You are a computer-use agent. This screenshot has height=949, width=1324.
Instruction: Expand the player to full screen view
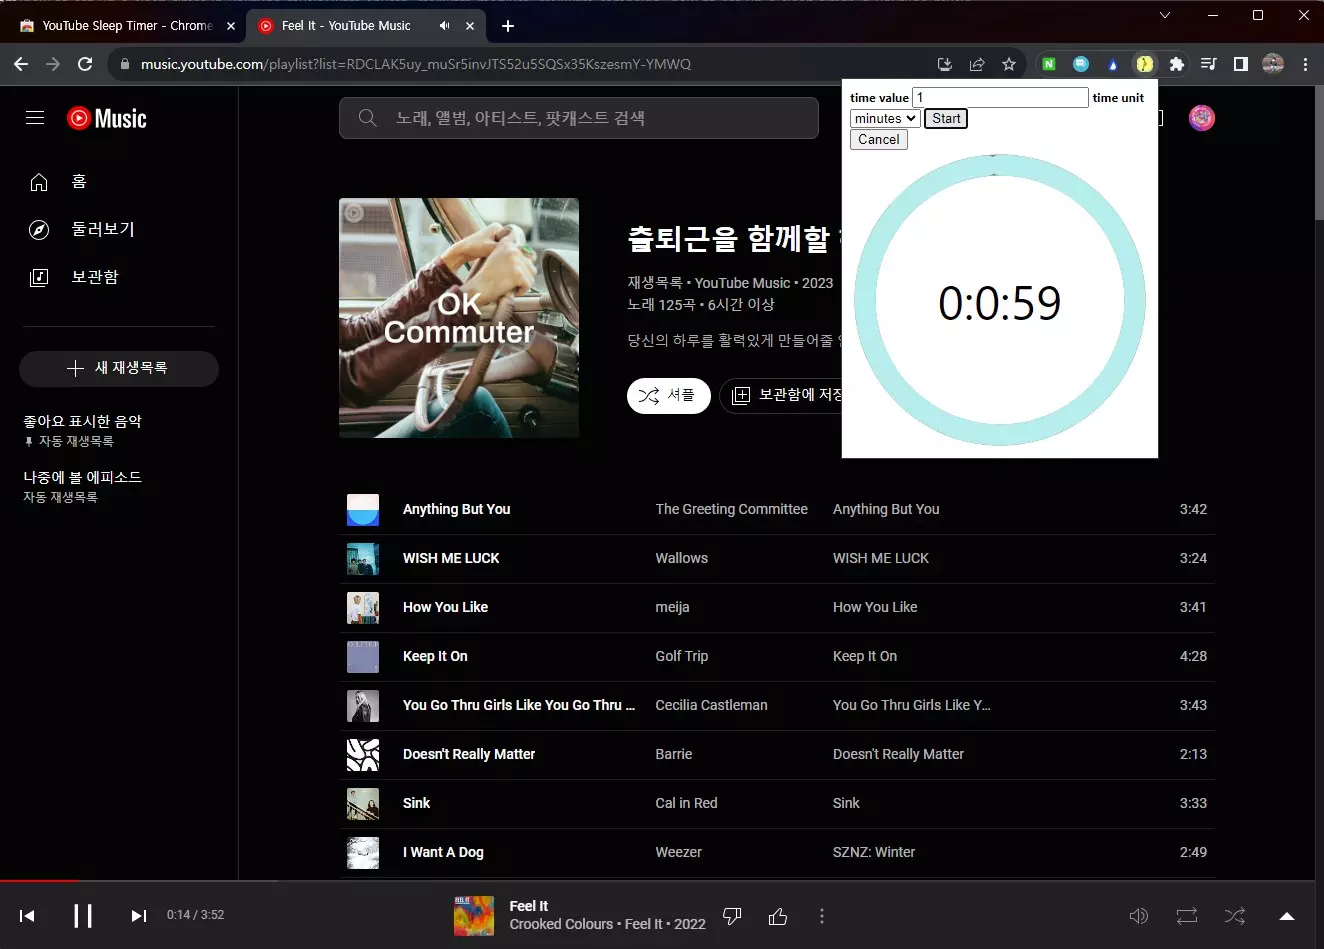(x=1286, y=916)
